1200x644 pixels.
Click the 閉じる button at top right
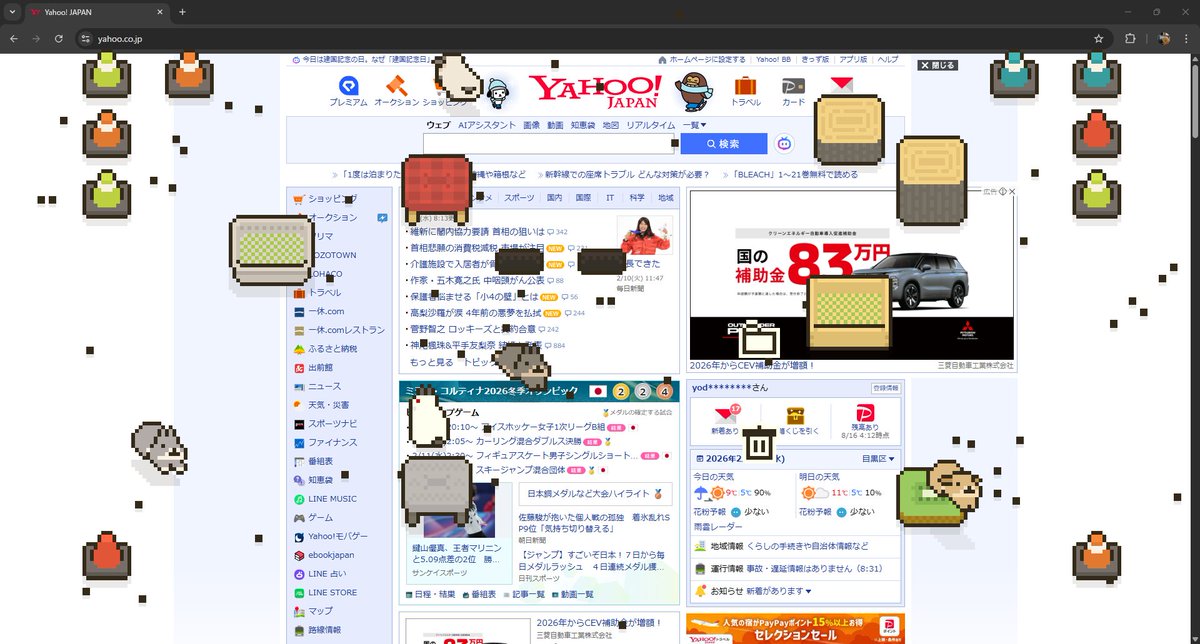click(x=937, y=65)
